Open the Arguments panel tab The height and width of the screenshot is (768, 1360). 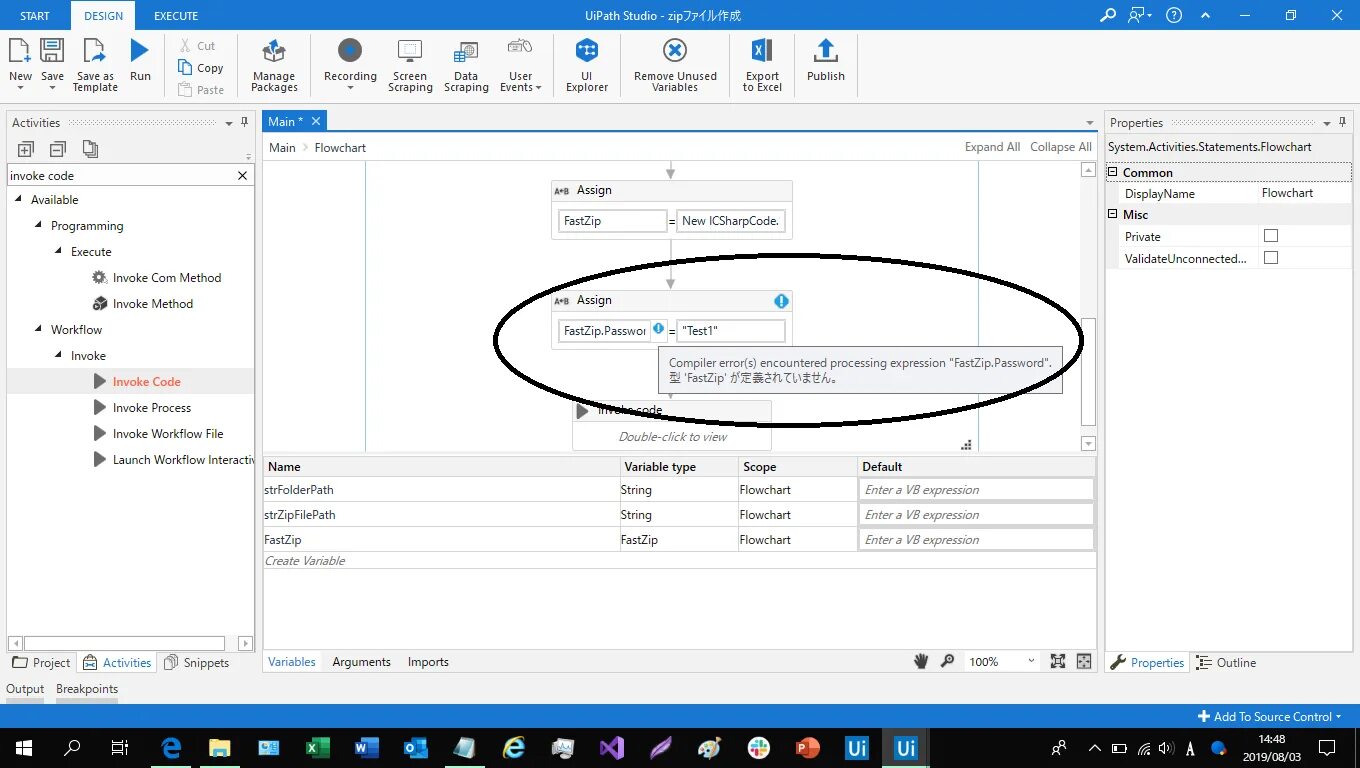click(361, 662)
